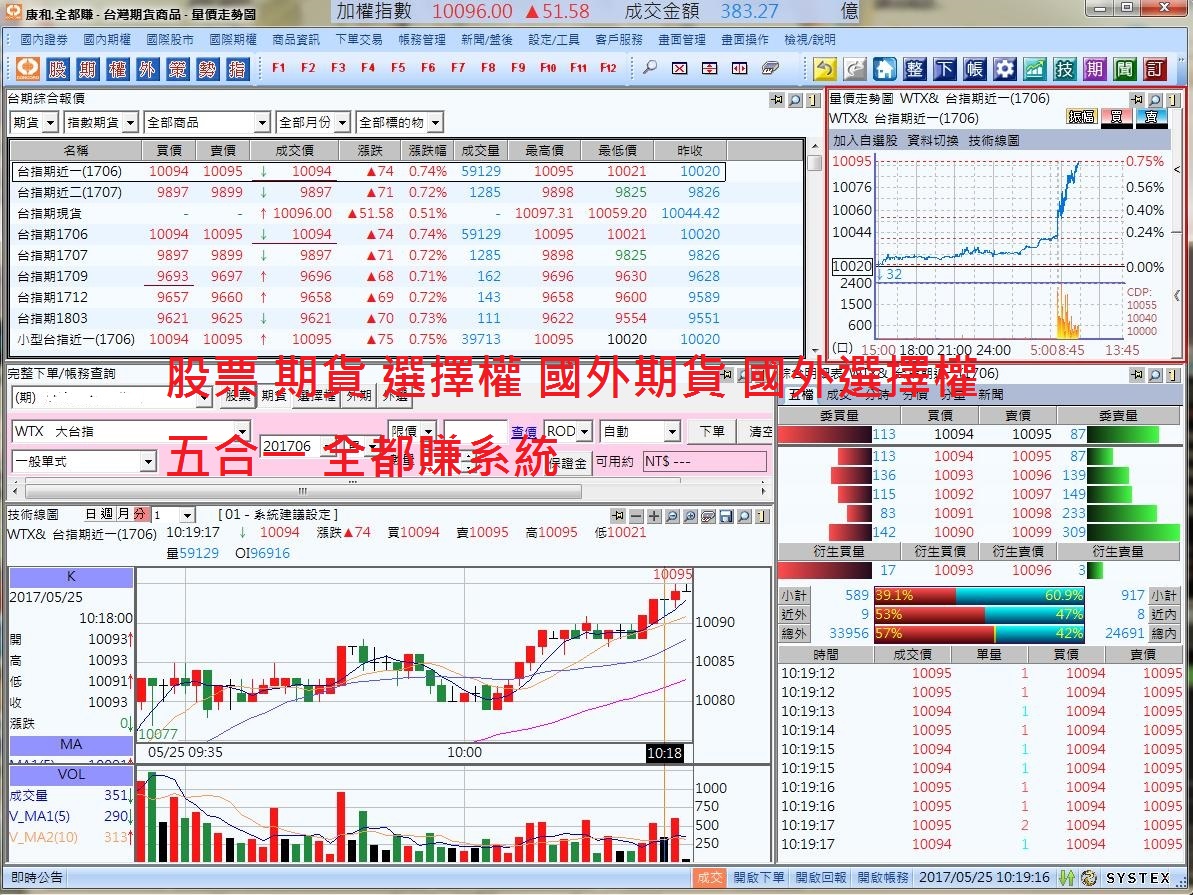Click the minus icon on technical chart toolbar
This screenshot has height=895, width=1193.
click(637, 517)
